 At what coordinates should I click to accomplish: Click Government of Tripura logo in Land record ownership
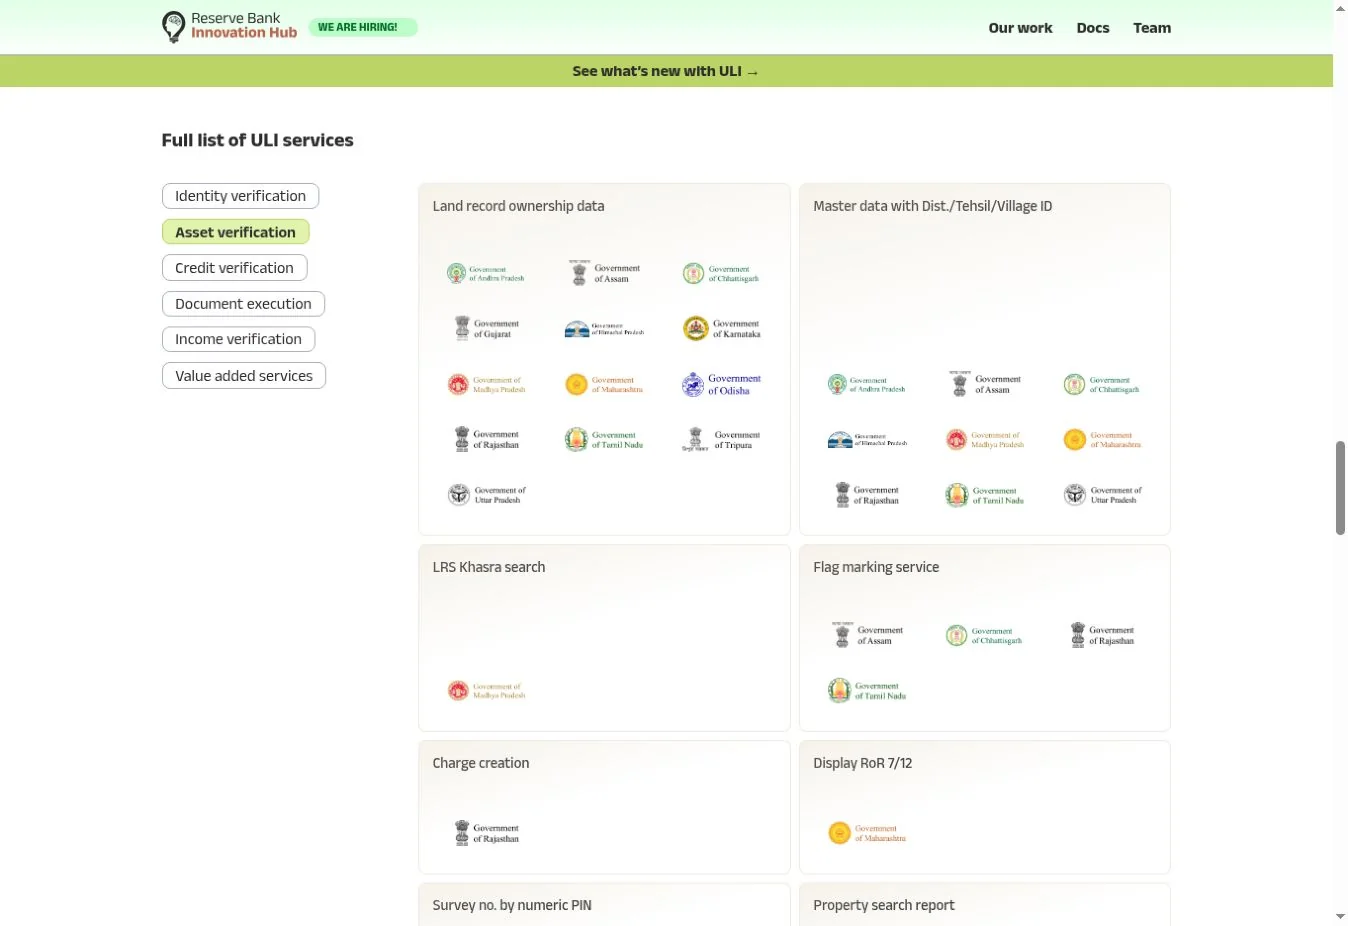click(722, 440)
